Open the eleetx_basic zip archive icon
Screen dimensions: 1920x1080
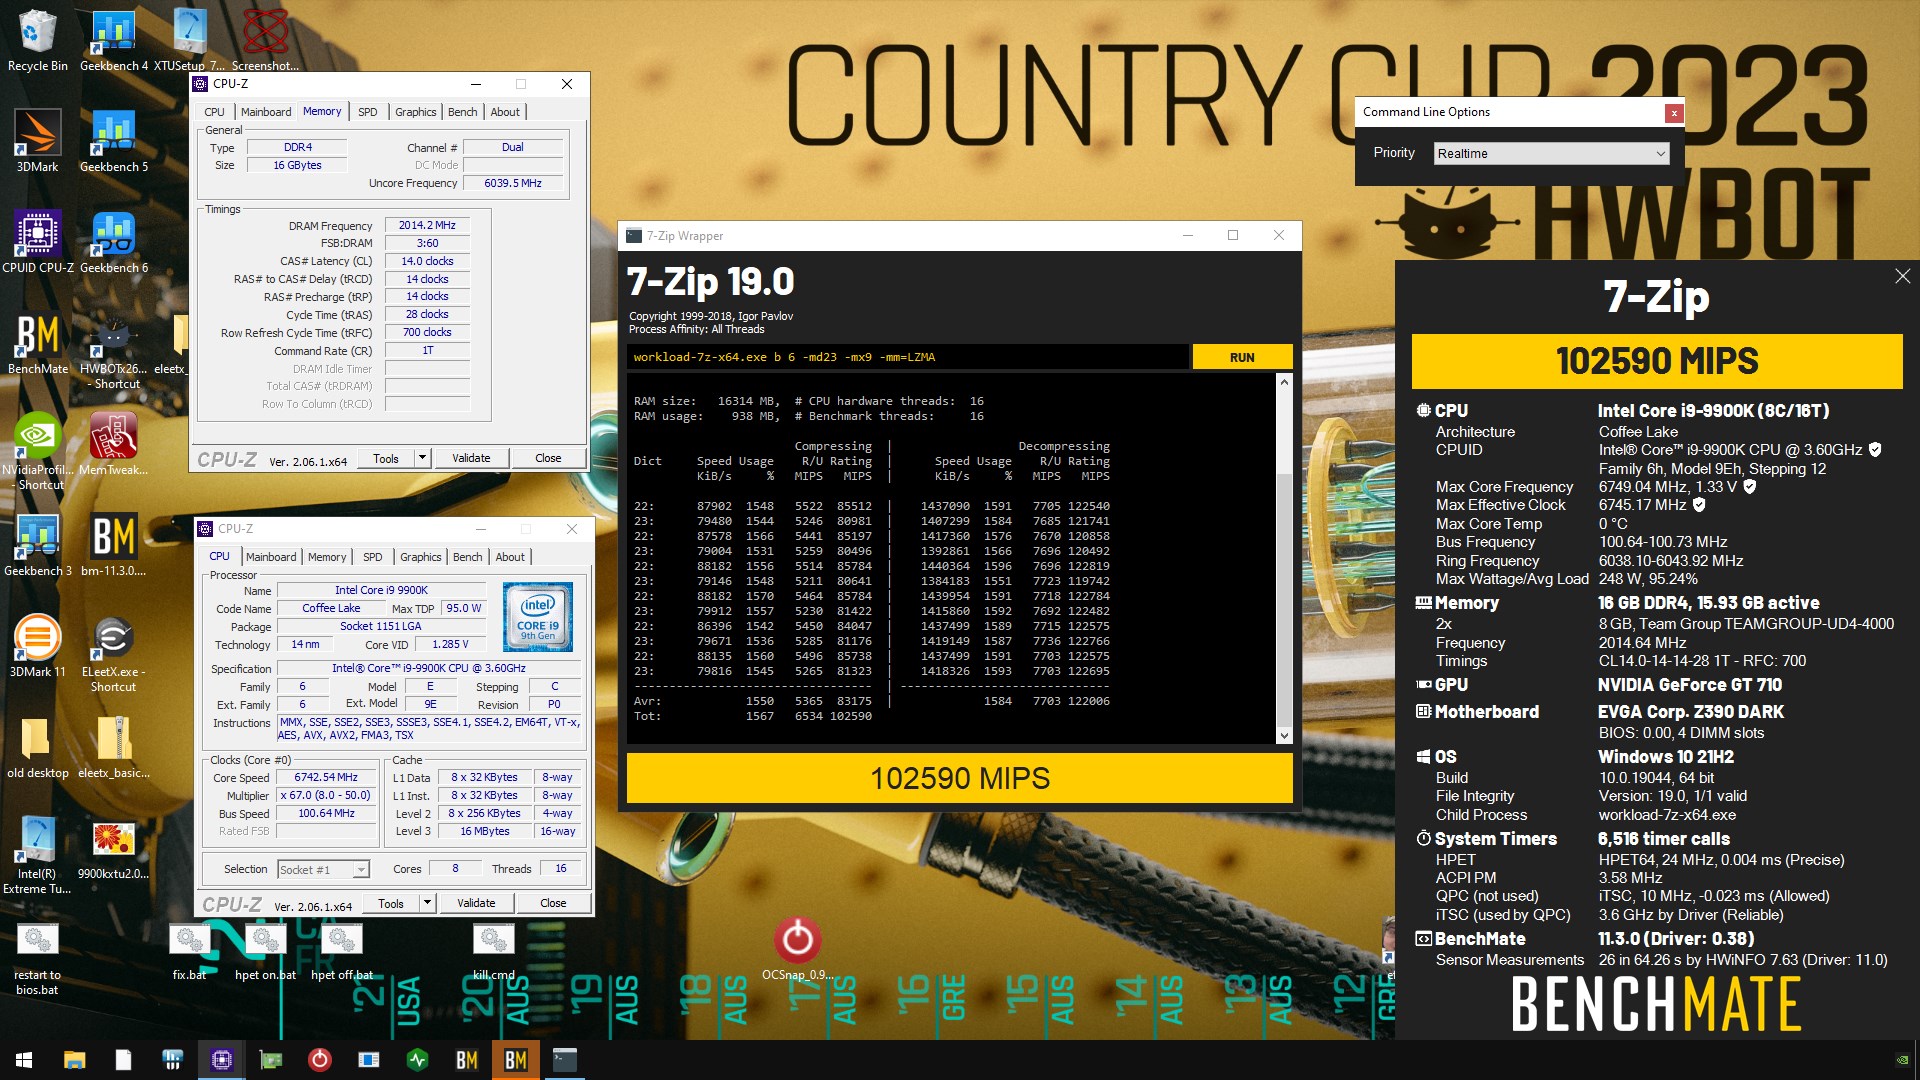click(114, 747)
